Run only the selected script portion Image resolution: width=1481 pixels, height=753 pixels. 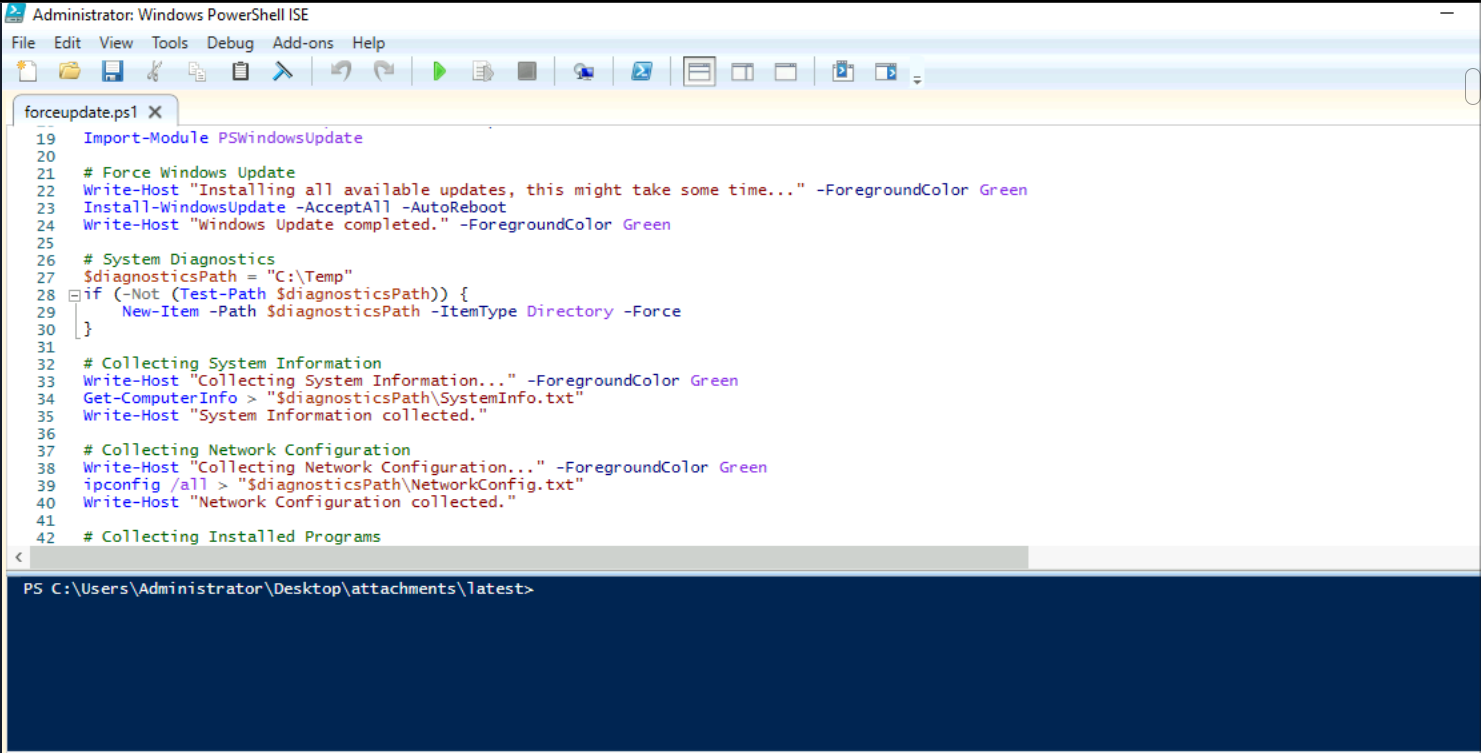point(483,71)
